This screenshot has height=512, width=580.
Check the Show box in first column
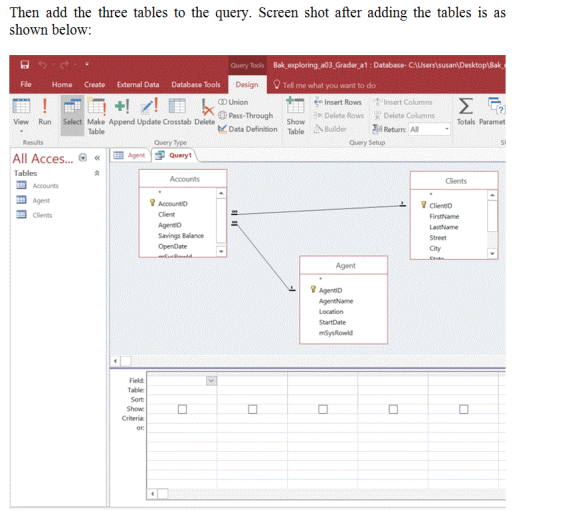(x=182, y=409)
